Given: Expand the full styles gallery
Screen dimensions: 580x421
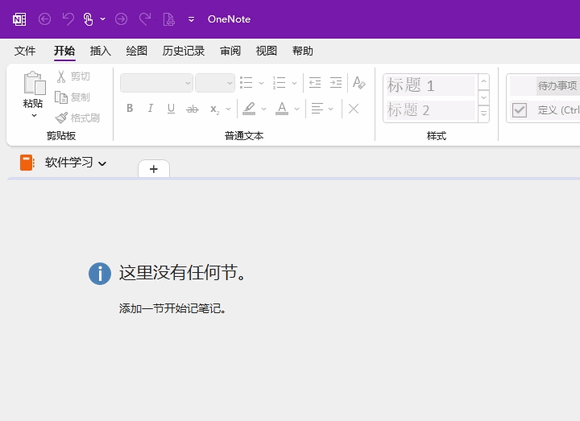Looking at the screenshot, I should tap(484, 114).
